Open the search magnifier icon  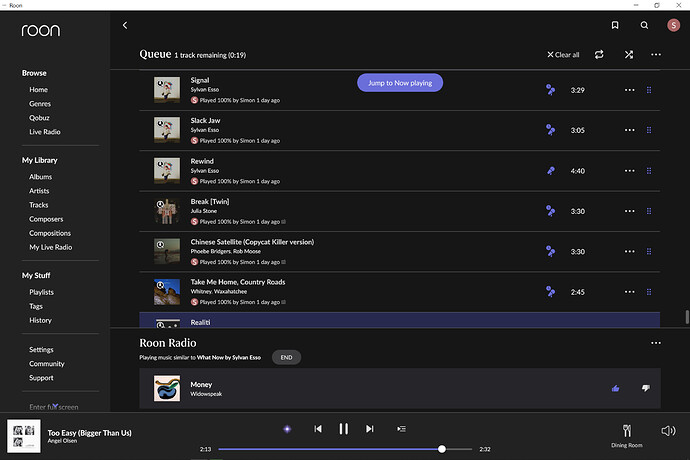tap(644, 26)
